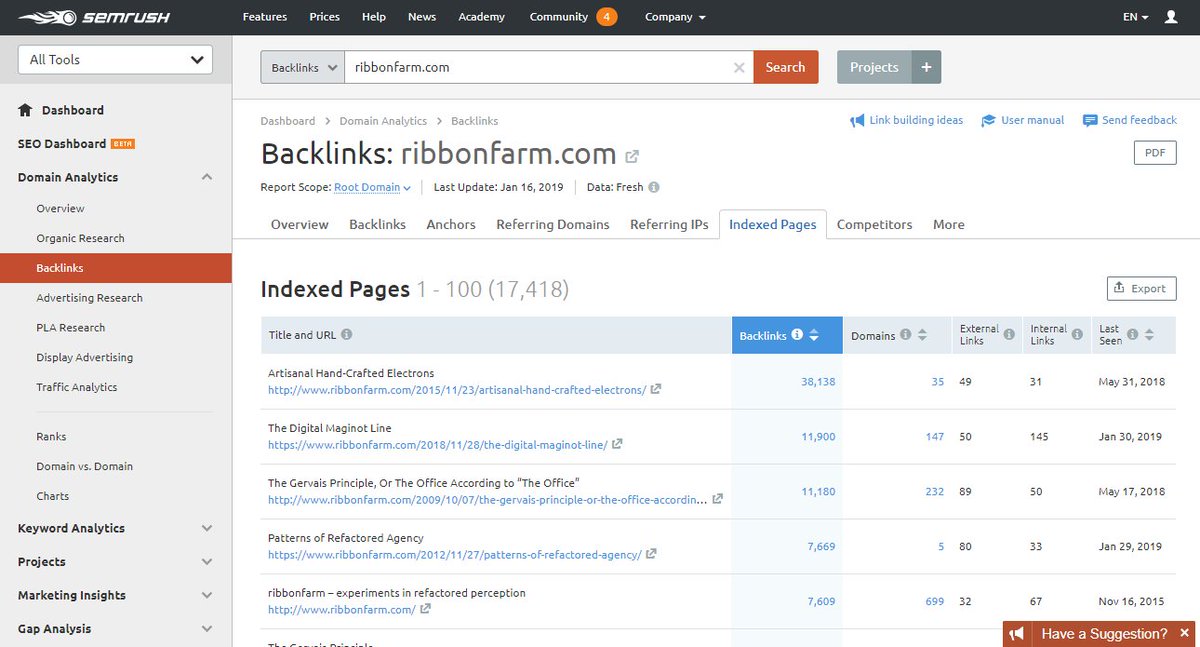Close the Have a Suggestion bar

pyautogui.click(x=1185, y=634)
